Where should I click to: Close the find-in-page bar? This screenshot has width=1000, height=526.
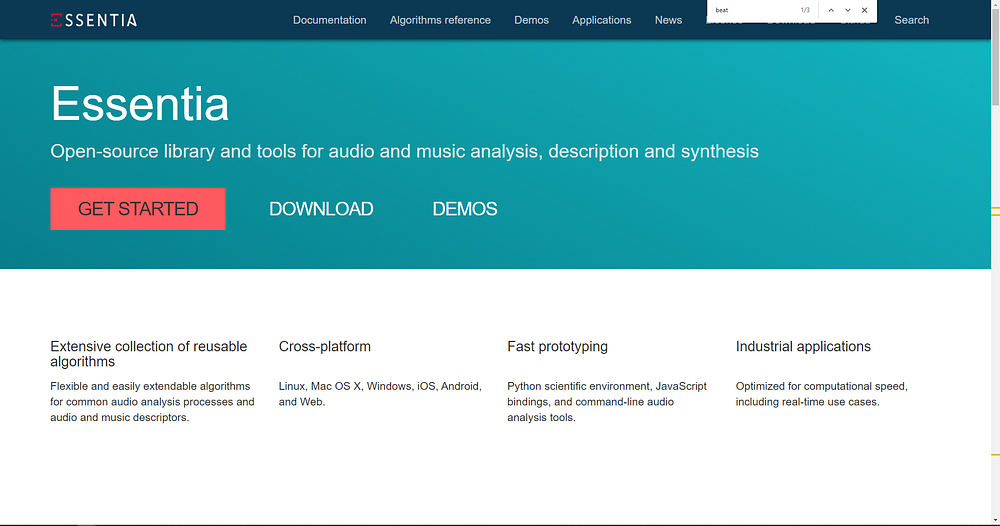864,10
